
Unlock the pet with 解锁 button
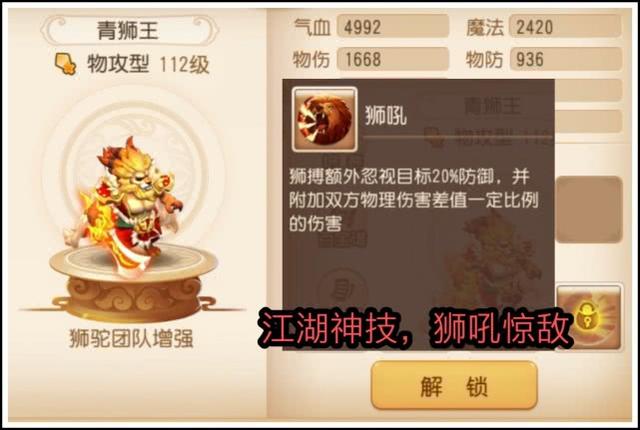tap(454, 385)
